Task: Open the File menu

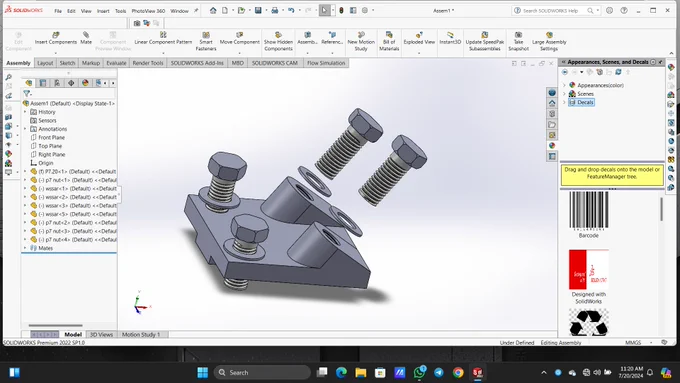Action: (58, 11)
